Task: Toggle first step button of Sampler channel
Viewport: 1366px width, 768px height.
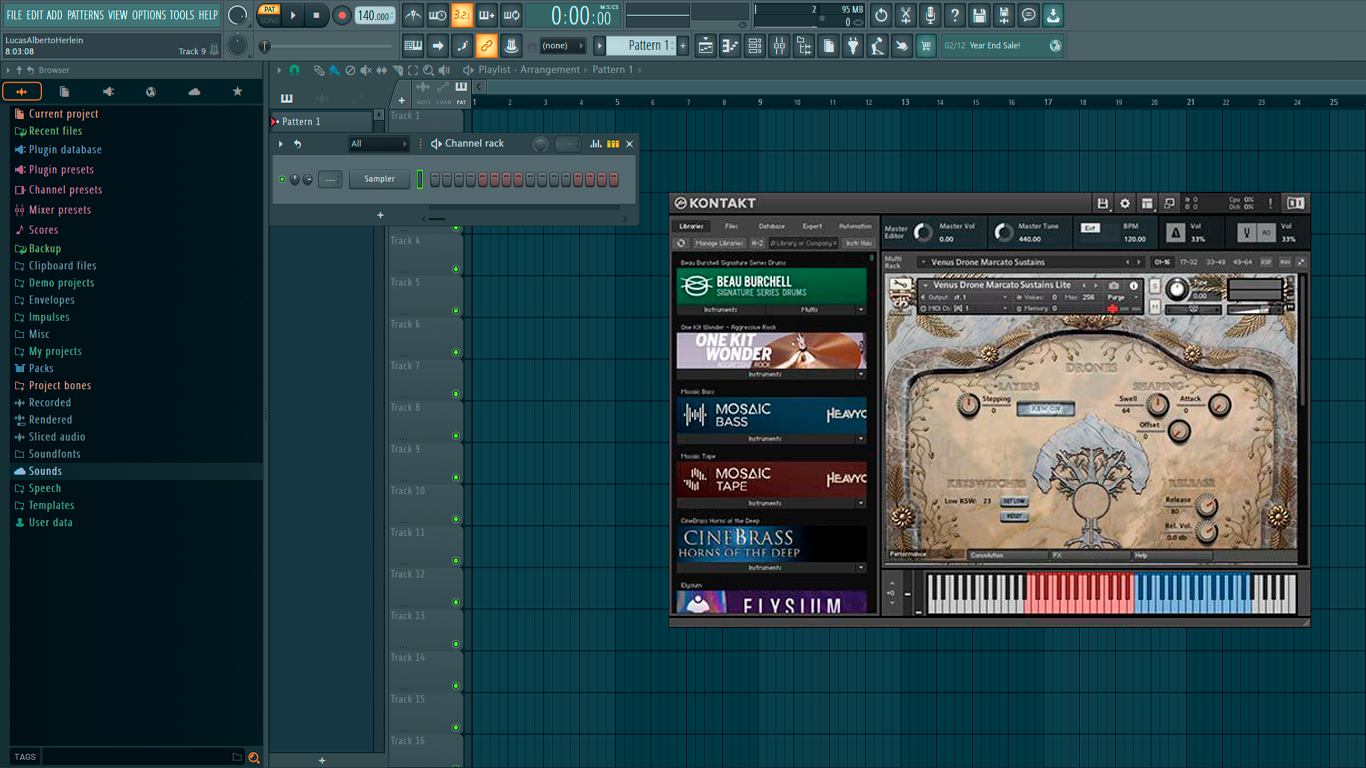Action: point(435,179)
